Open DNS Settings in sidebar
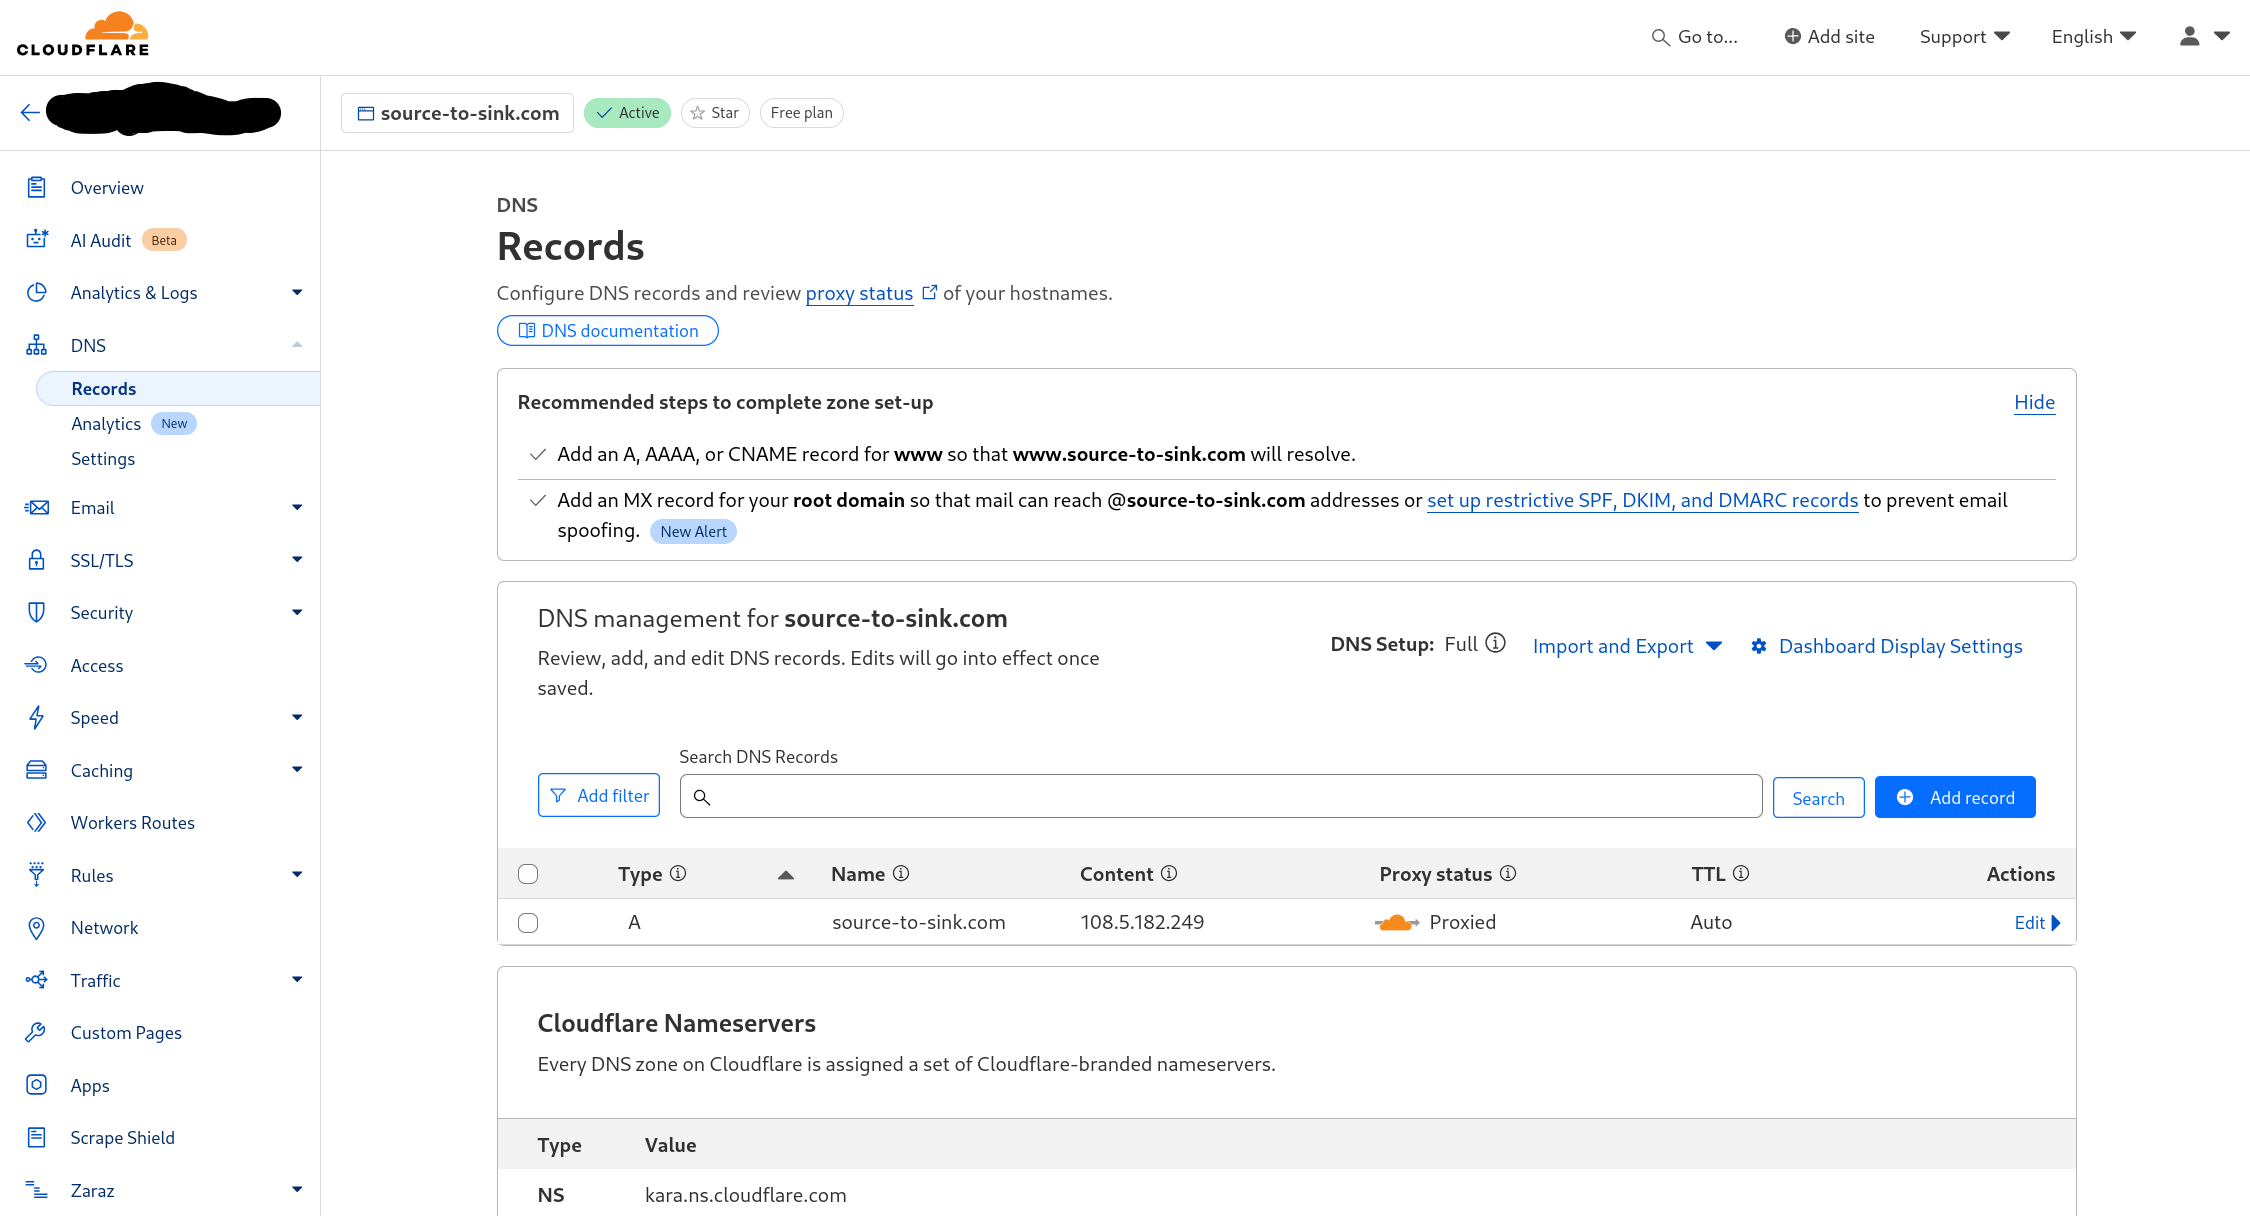Viewport: 2250px width, 1216px height. tap(103, 459)
